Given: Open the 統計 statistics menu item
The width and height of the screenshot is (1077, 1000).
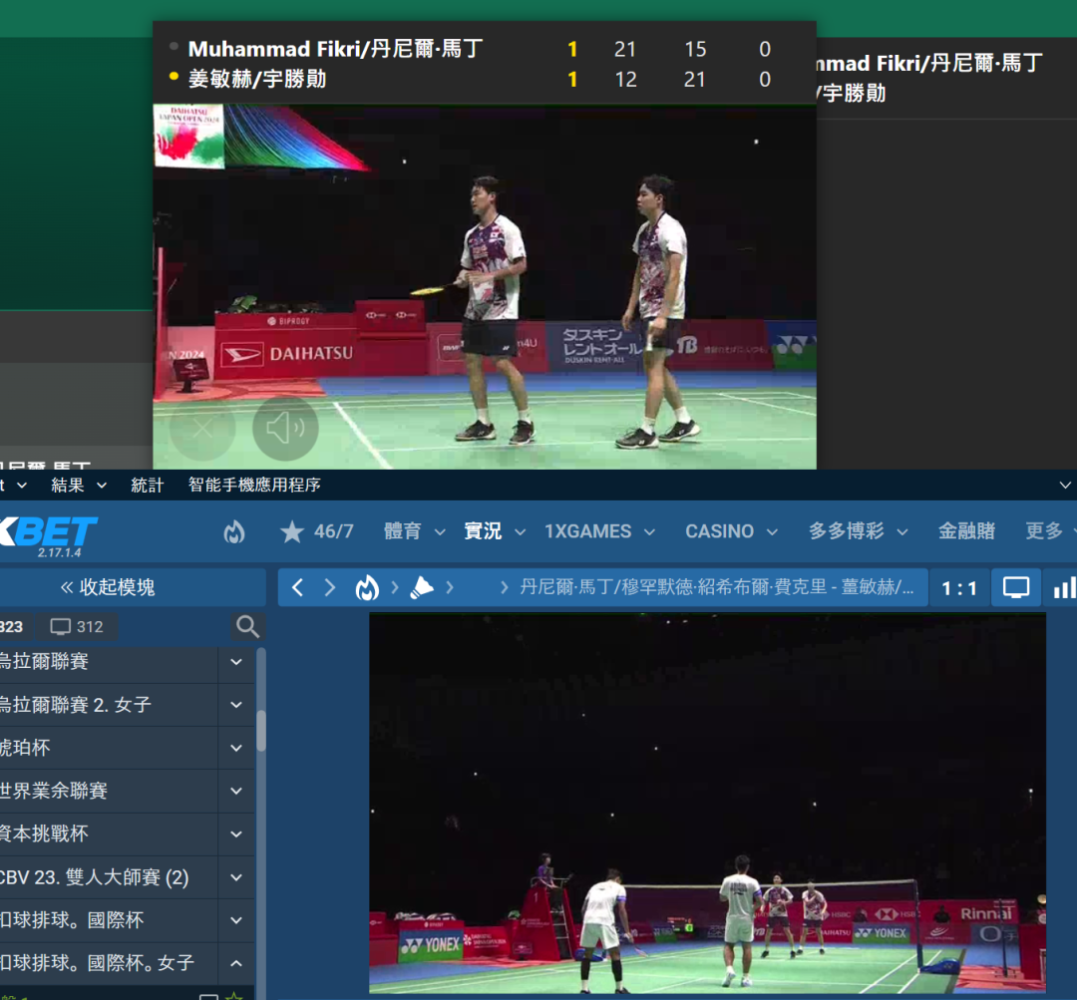Looking at the screenshot, I should point(147,486).
